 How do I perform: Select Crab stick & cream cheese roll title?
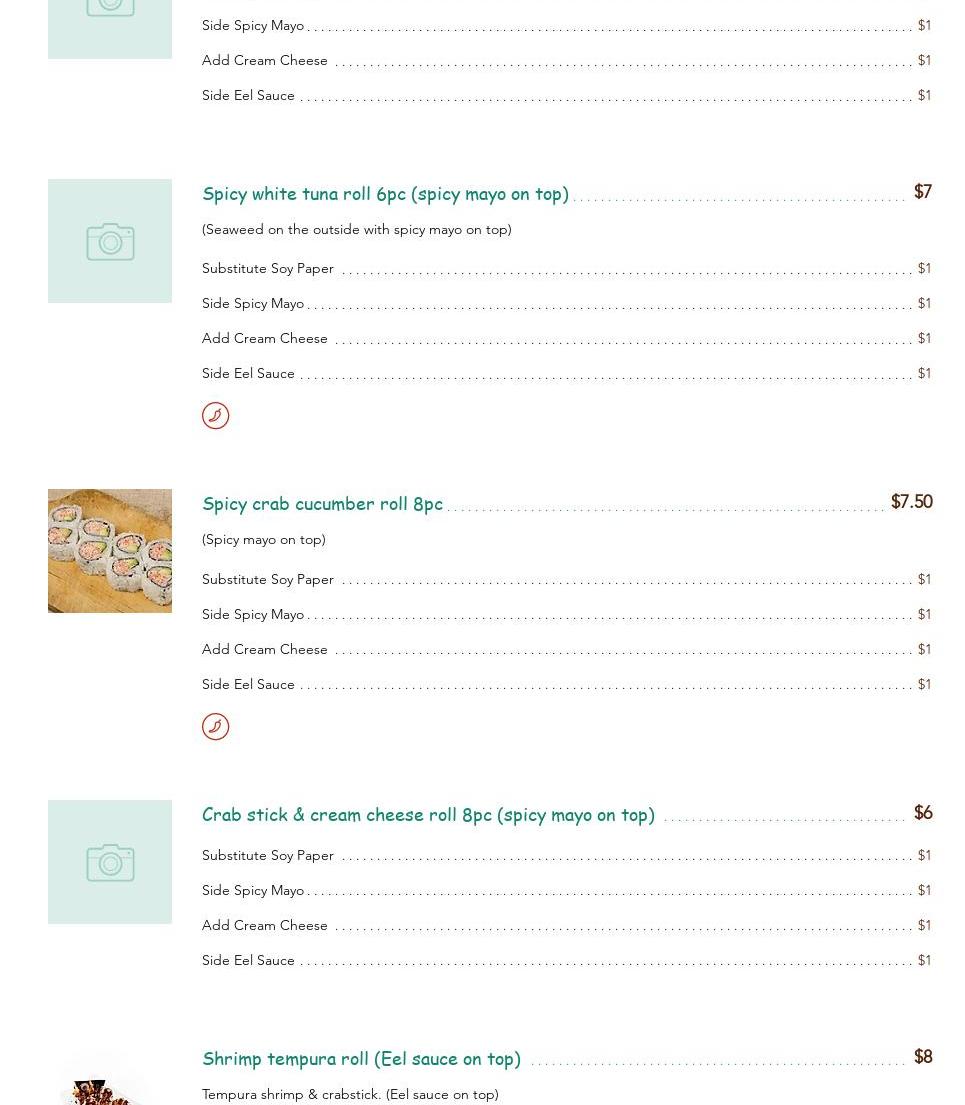pos(428,815)
